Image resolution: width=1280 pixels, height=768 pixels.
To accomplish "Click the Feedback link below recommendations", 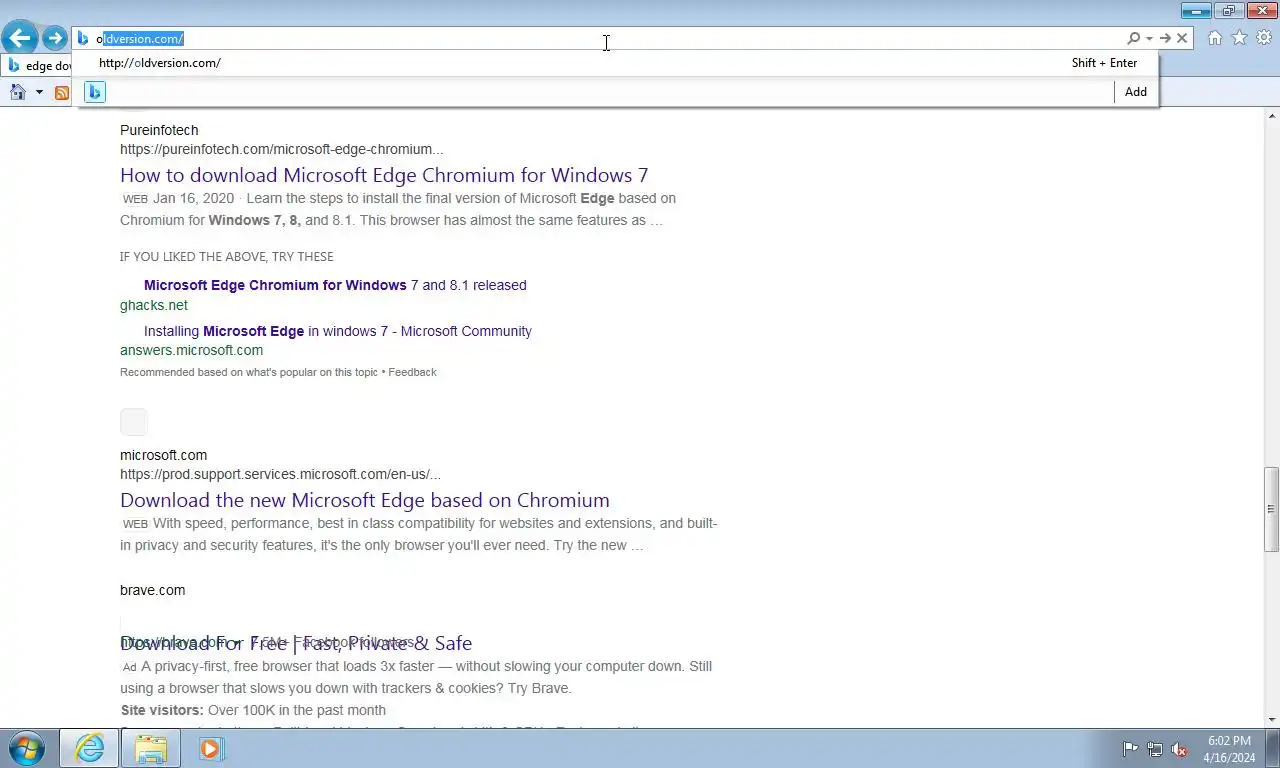I will (x=412, y=372).
